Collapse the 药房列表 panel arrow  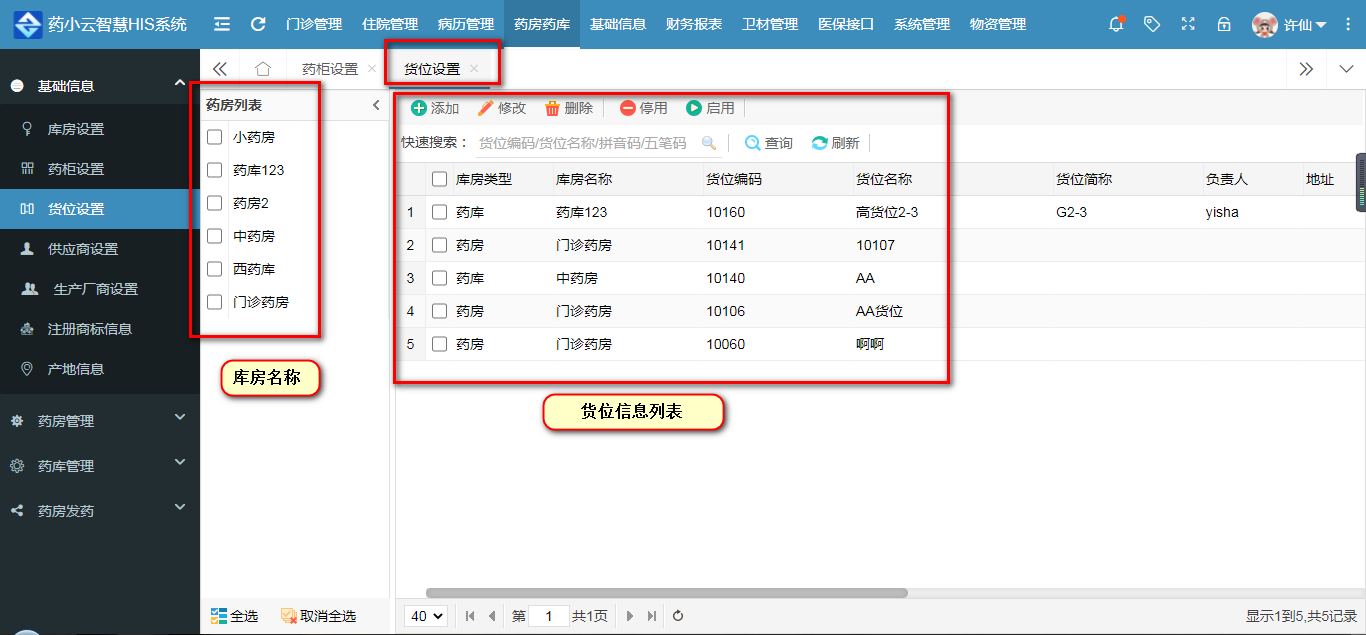tap(376, 105)
